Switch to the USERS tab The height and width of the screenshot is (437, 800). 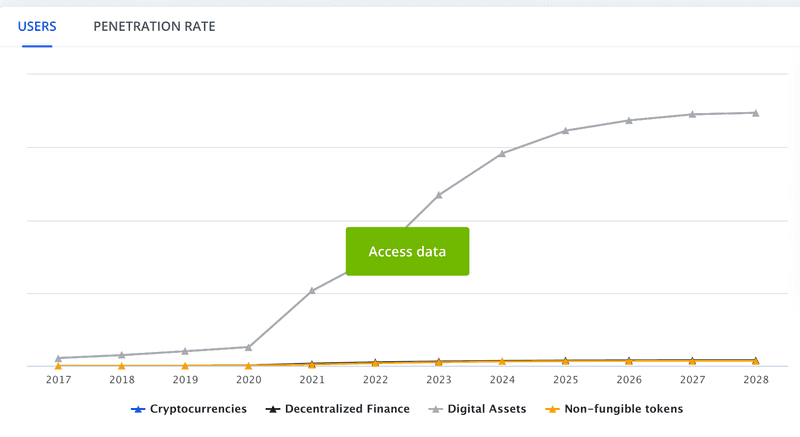(37, 27)
